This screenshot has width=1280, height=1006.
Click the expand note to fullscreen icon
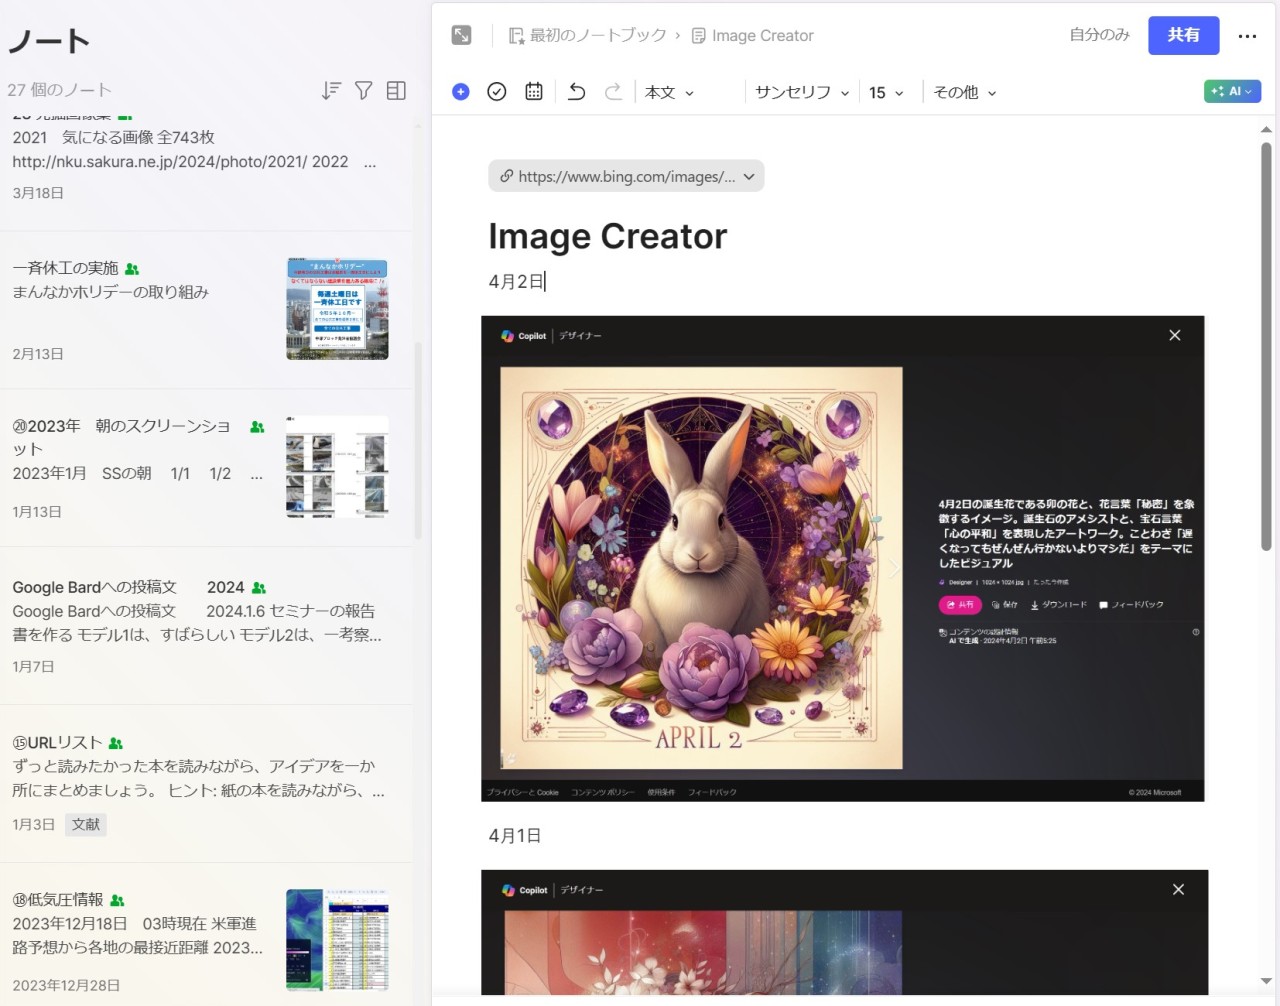coord(461,35)
